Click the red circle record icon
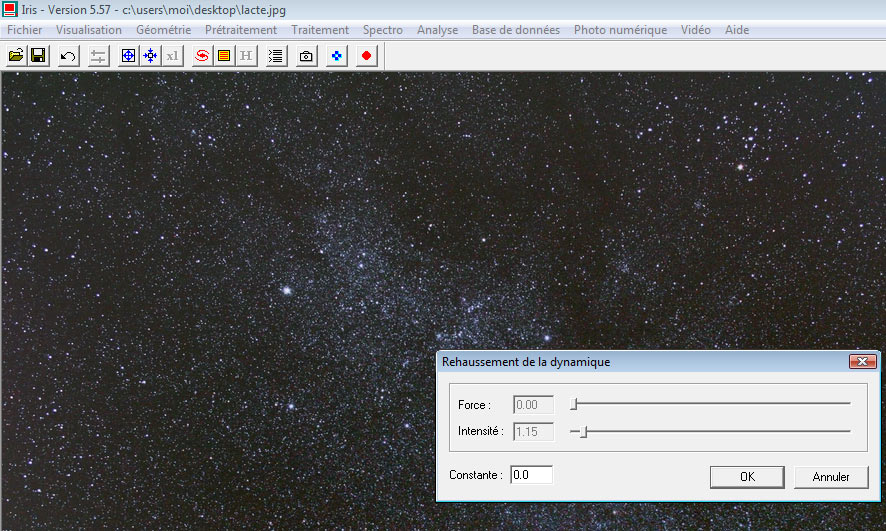The width and height of the screenshot is (886, 531). click(x=366, y=55)
